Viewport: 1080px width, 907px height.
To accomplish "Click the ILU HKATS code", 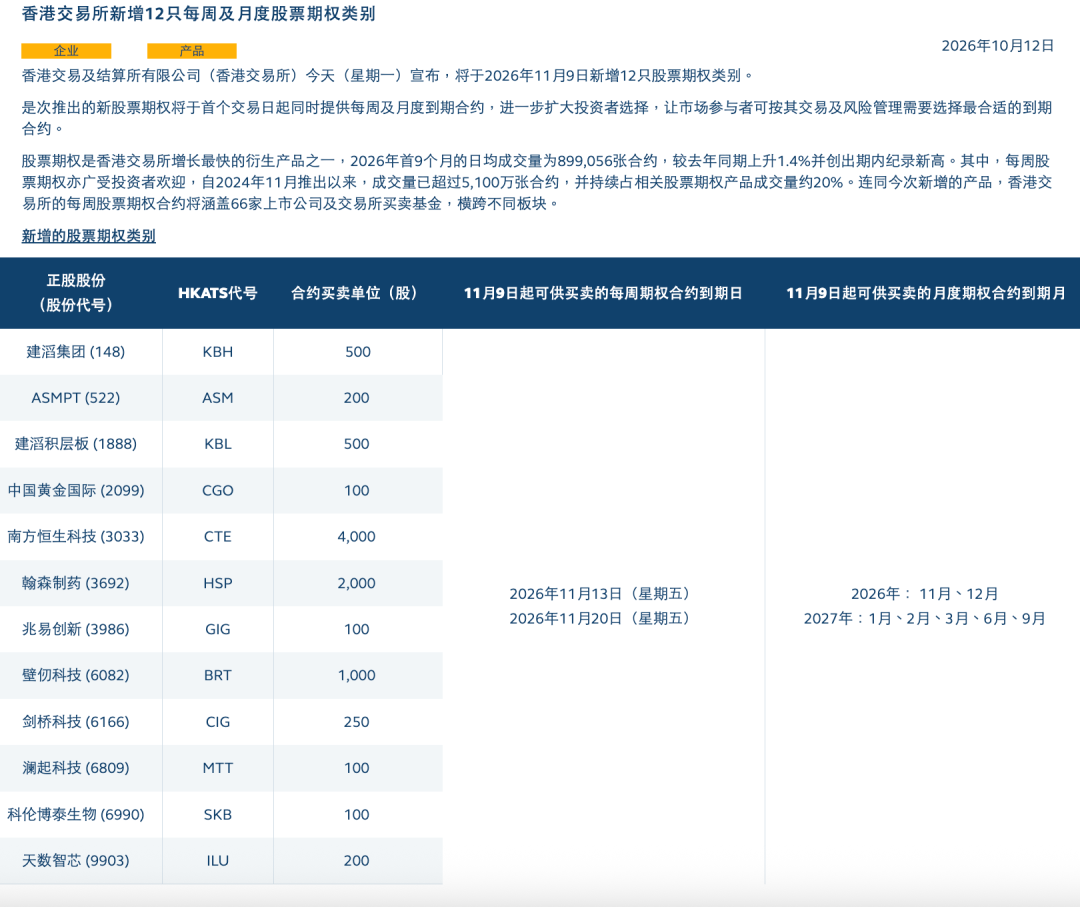I will click(x=218, y=861).
